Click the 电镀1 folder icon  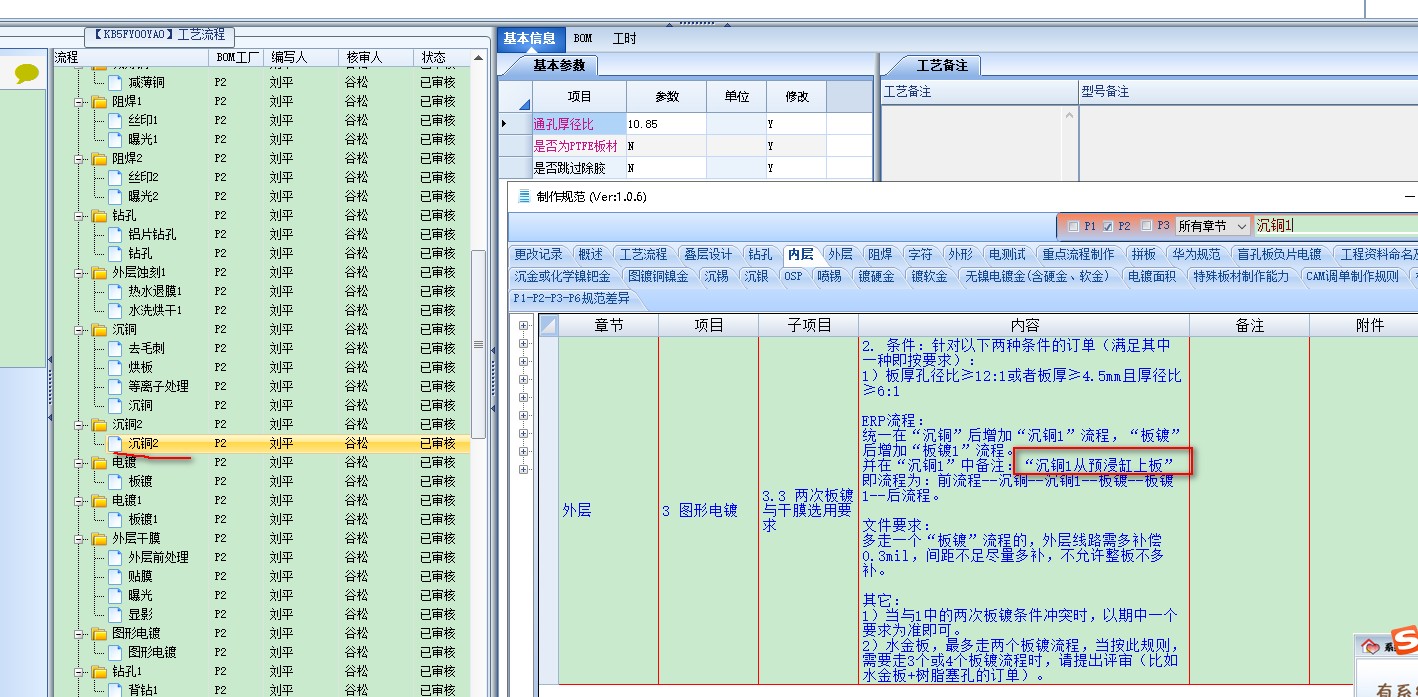[x=99, y=501]
